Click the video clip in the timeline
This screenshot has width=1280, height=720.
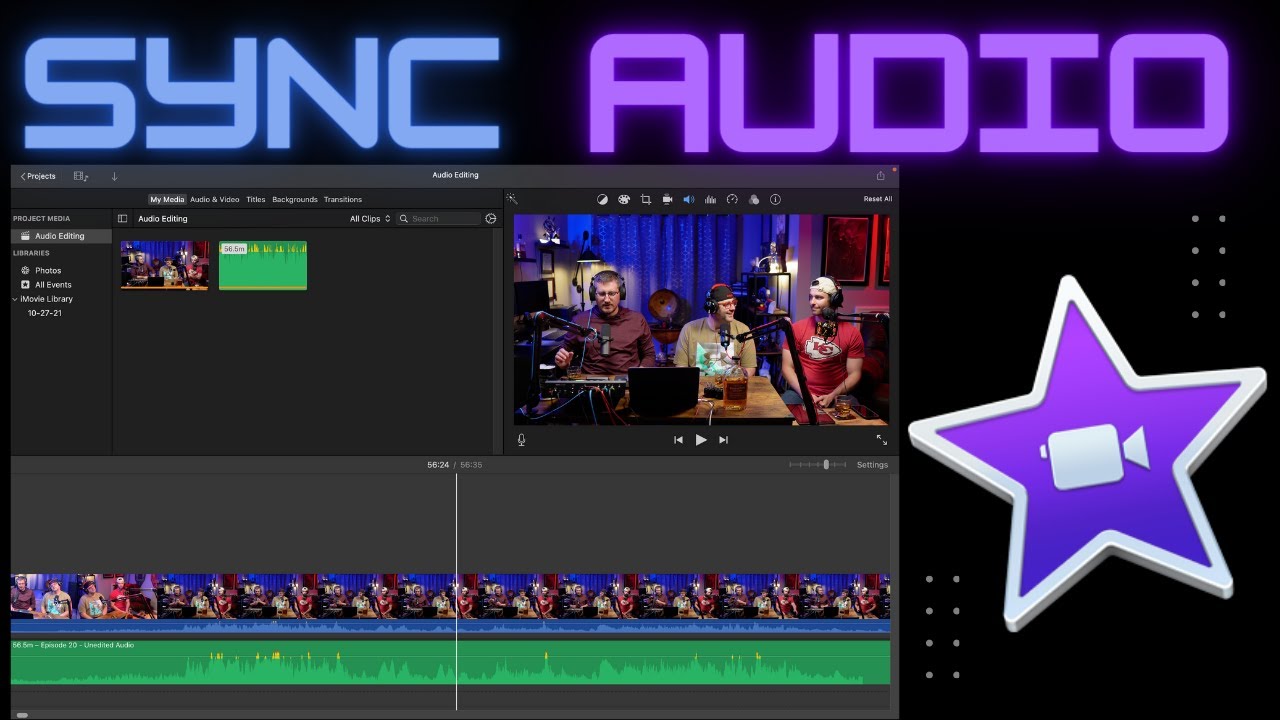(x=450, y=596)
